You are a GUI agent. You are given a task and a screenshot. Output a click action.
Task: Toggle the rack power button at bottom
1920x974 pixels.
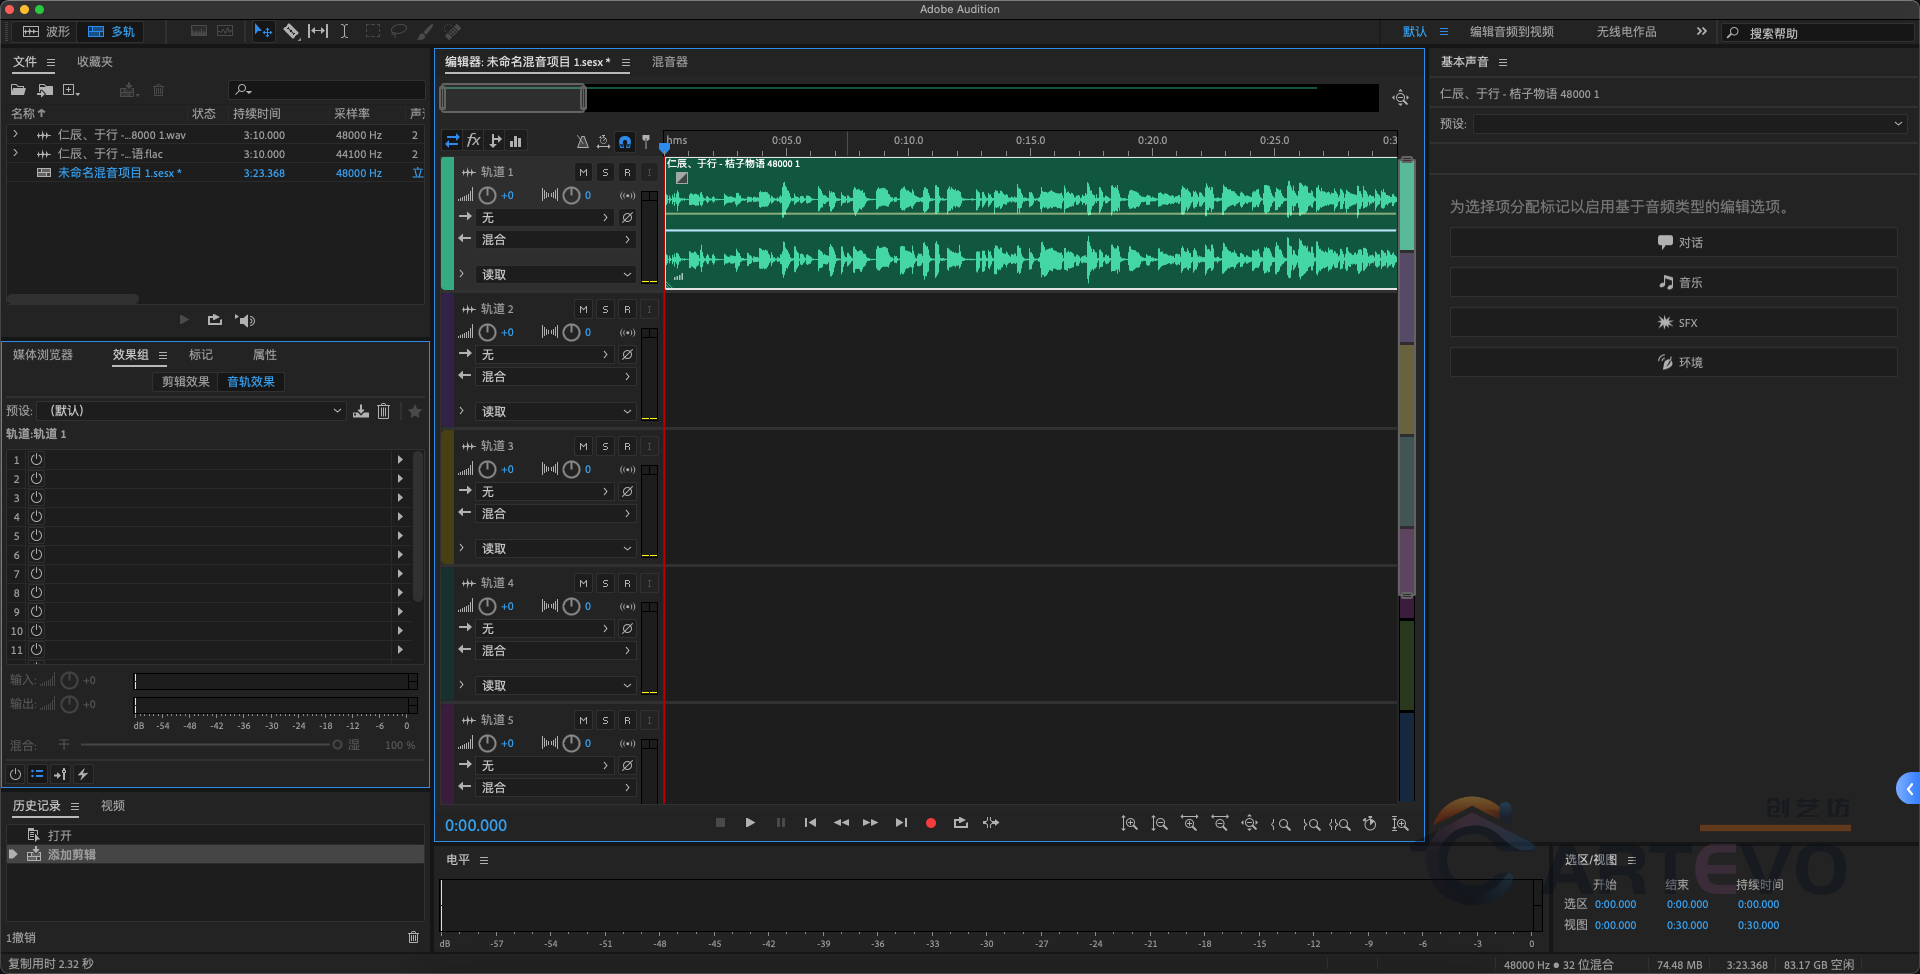15,774
